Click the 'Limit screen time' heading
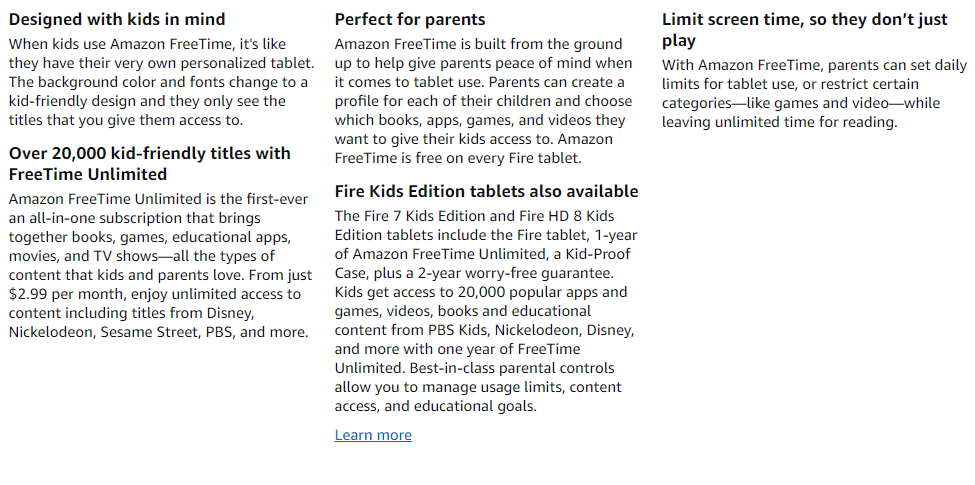This screenshot has width=975, height=485. point(805,30)
